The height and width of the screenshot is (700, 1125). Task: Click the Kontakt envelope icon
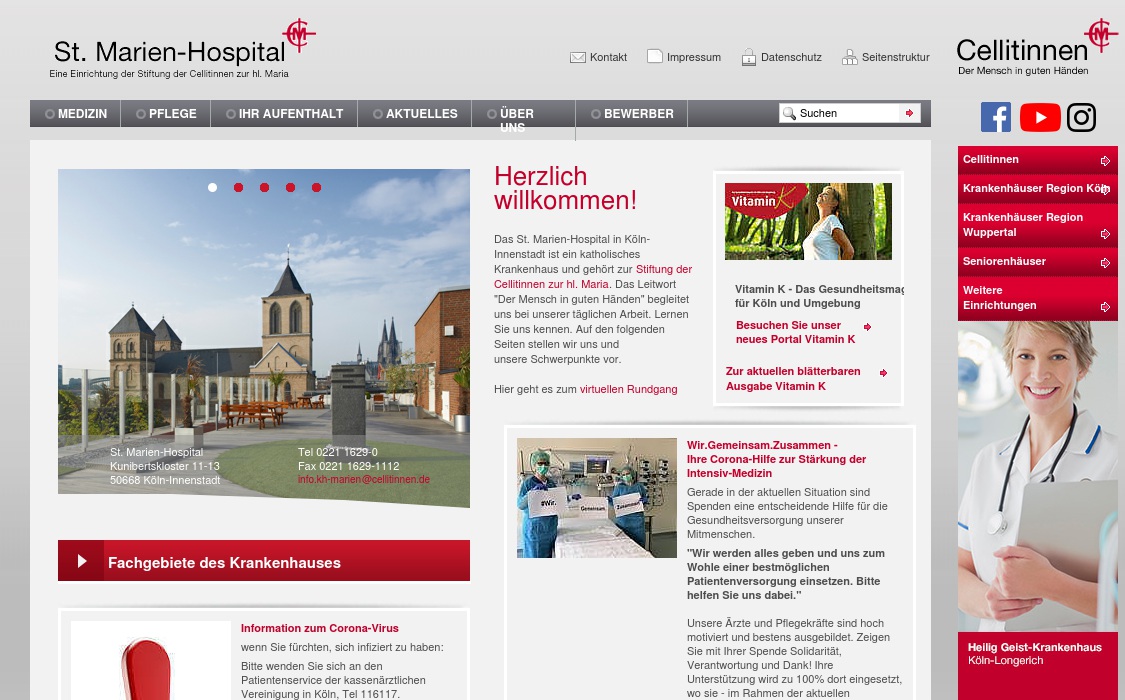(578, 57)
